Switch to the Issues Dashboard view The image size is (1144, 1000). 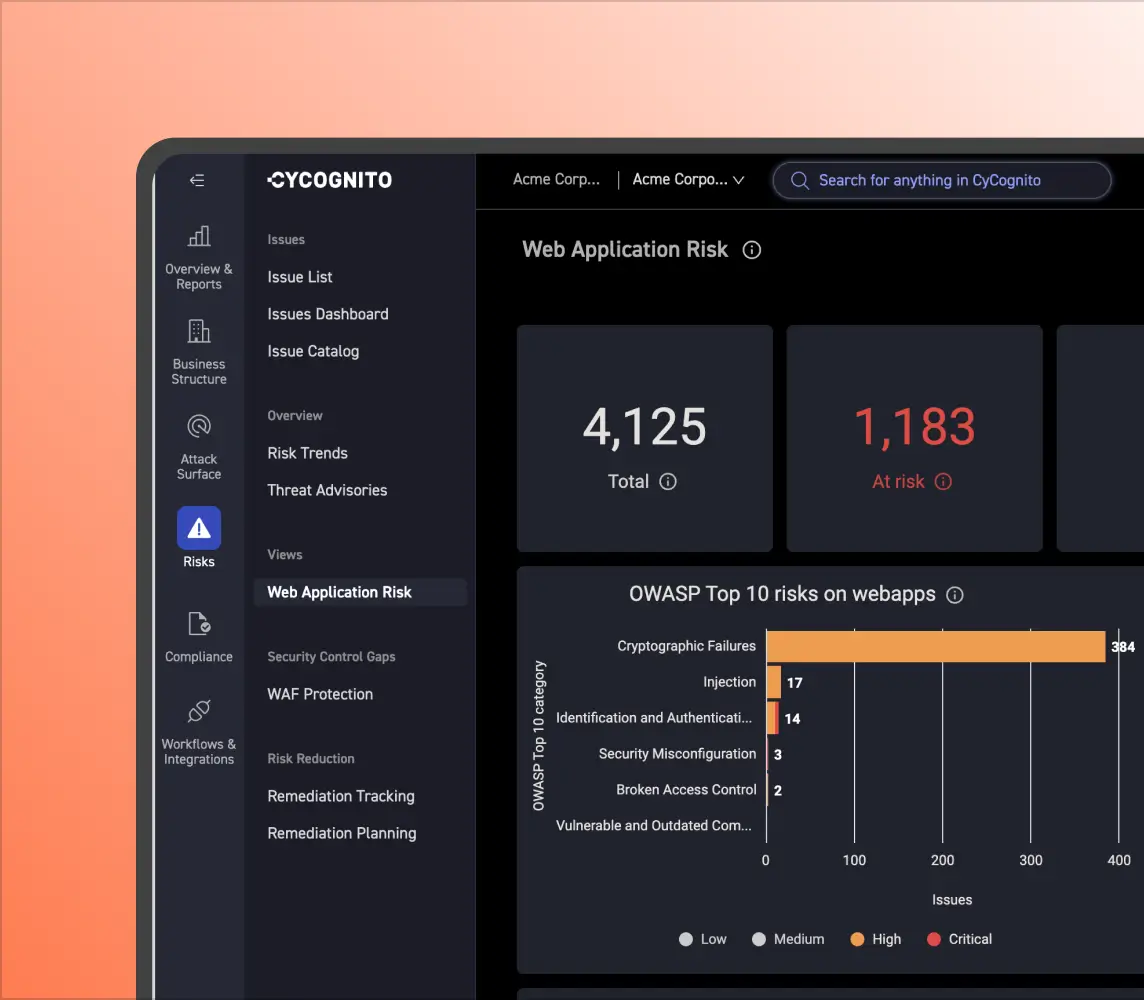click(327, 313)
